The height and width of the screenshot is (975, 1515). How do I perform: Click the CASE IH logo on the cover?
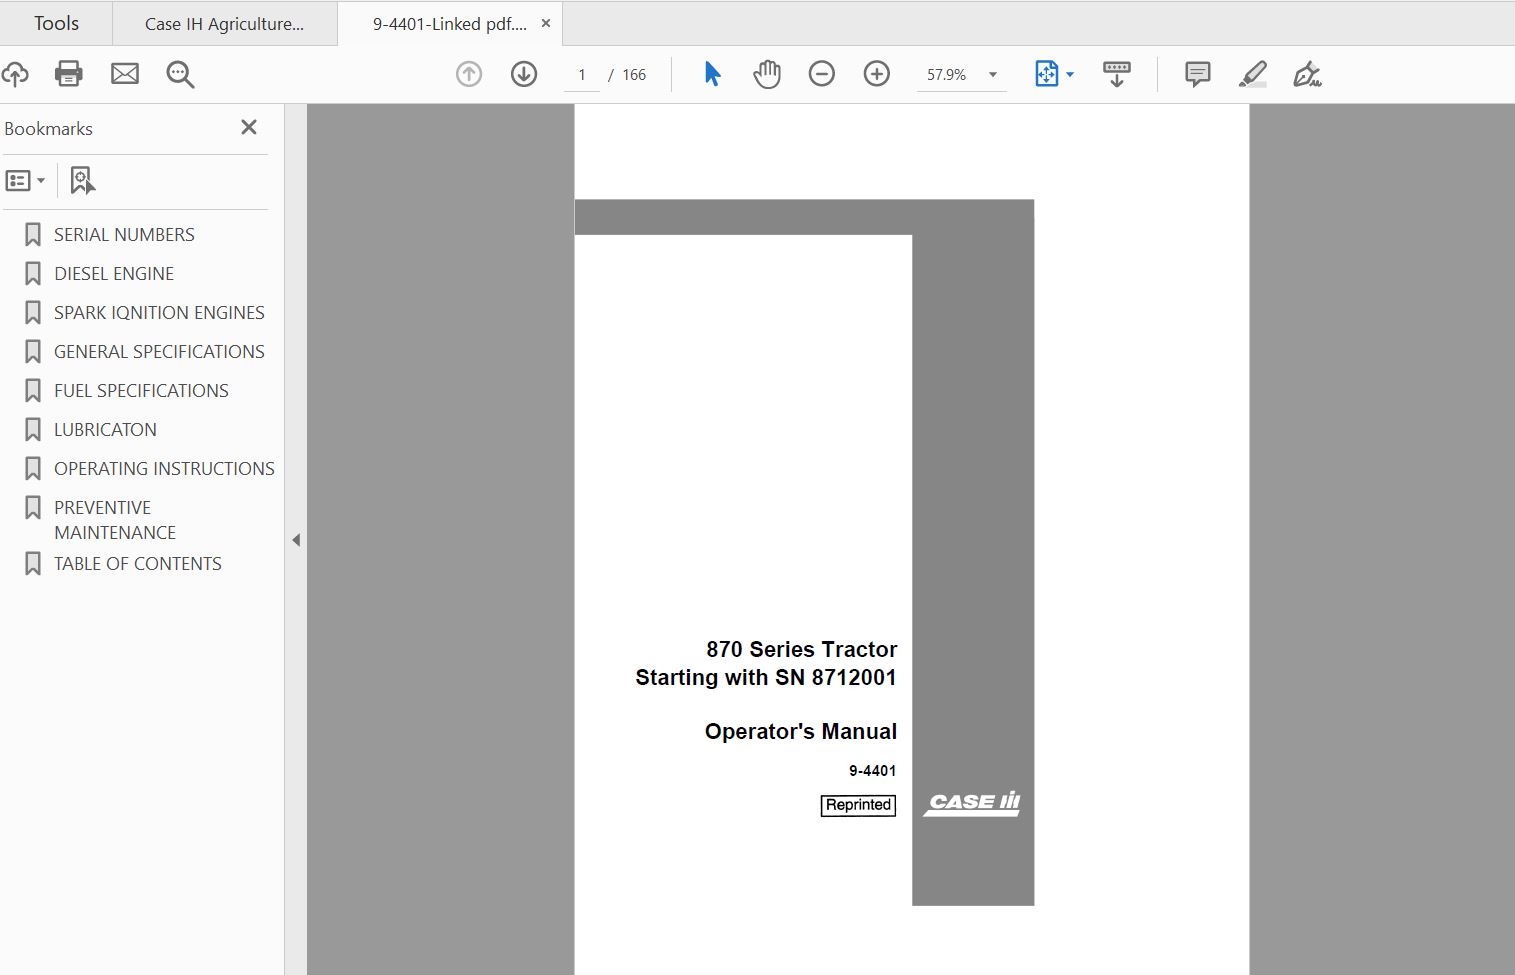pos(973,803)
